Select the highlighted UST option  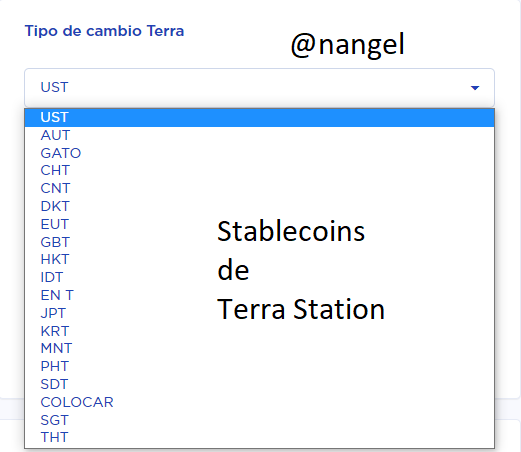pos(259,117)
